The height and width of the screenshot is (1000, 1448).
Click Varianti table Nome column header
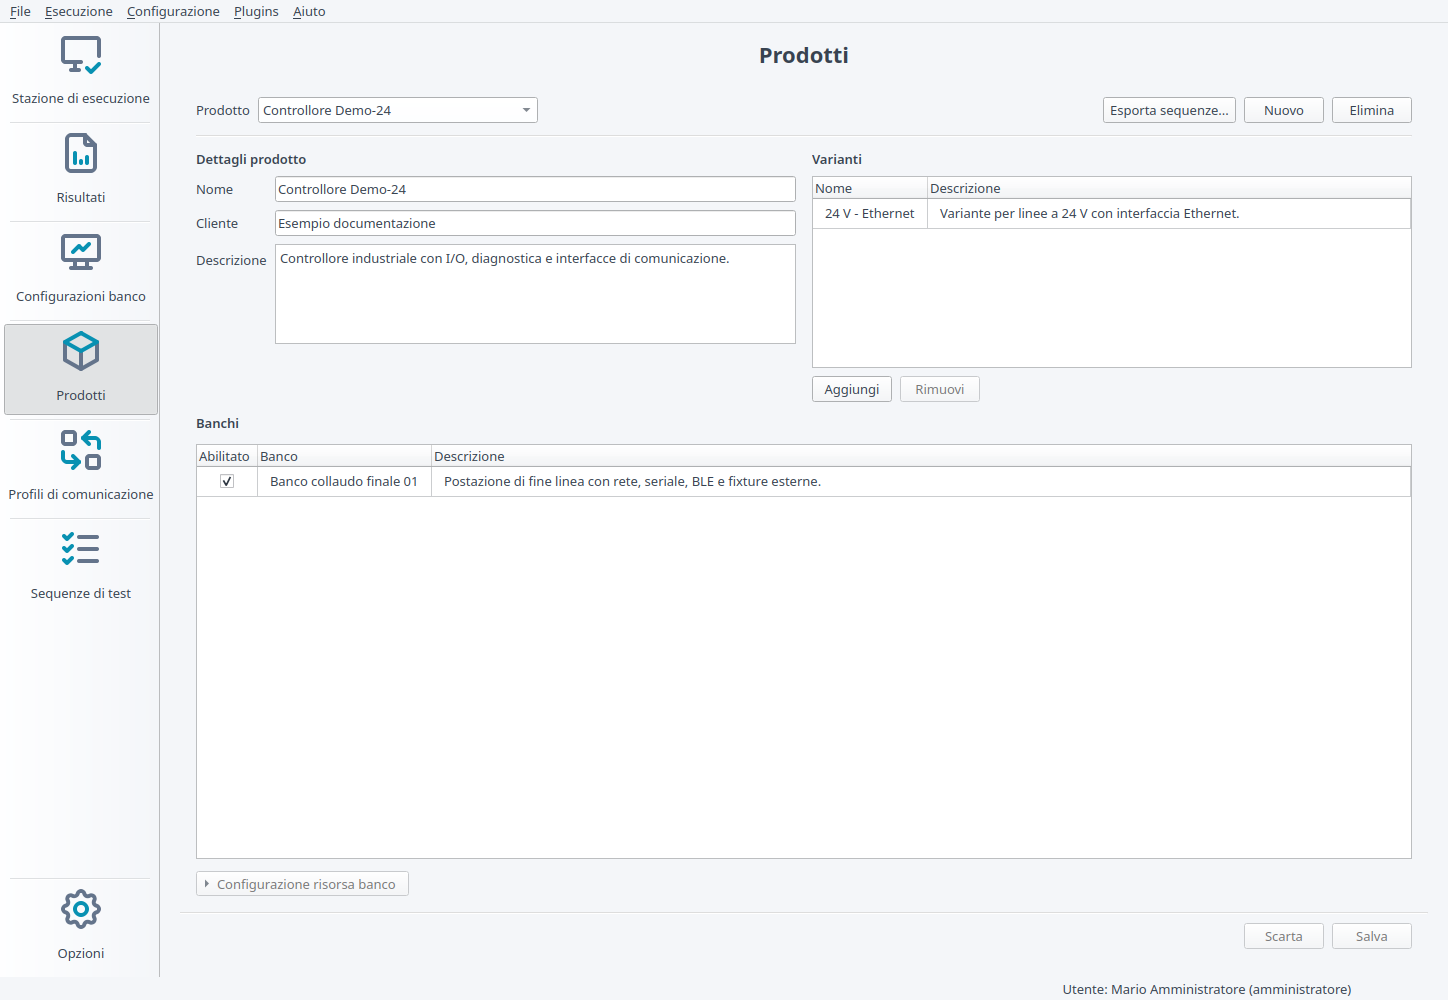870,188
